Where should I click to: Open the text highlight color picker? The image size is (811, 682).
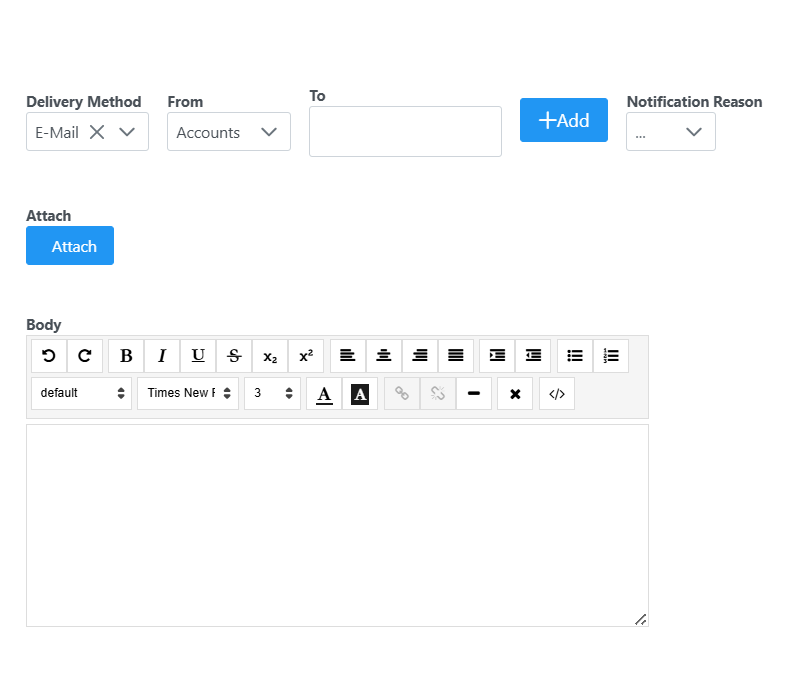coord(360,393)
